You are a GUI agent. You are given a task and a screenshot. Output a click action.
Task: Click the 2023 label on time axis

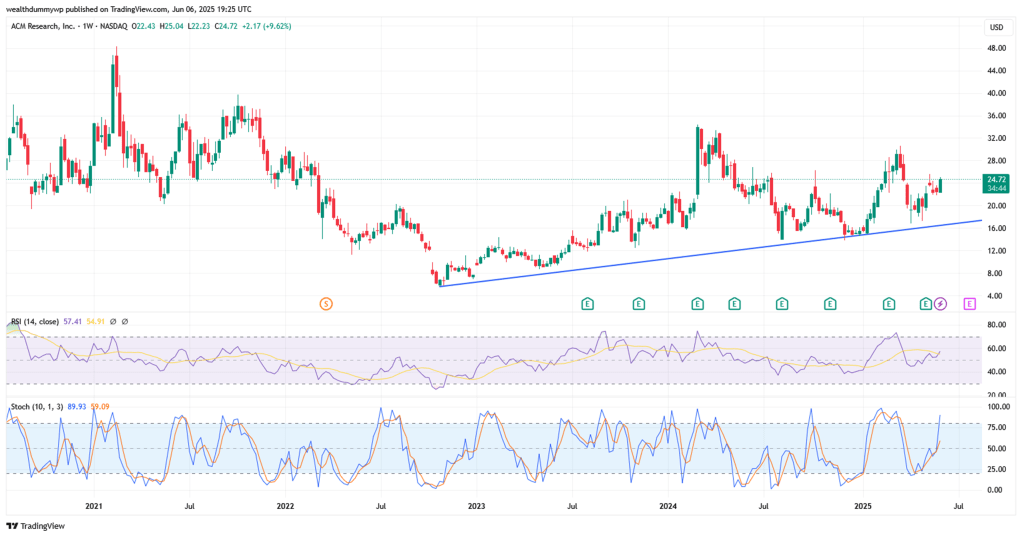476,506
